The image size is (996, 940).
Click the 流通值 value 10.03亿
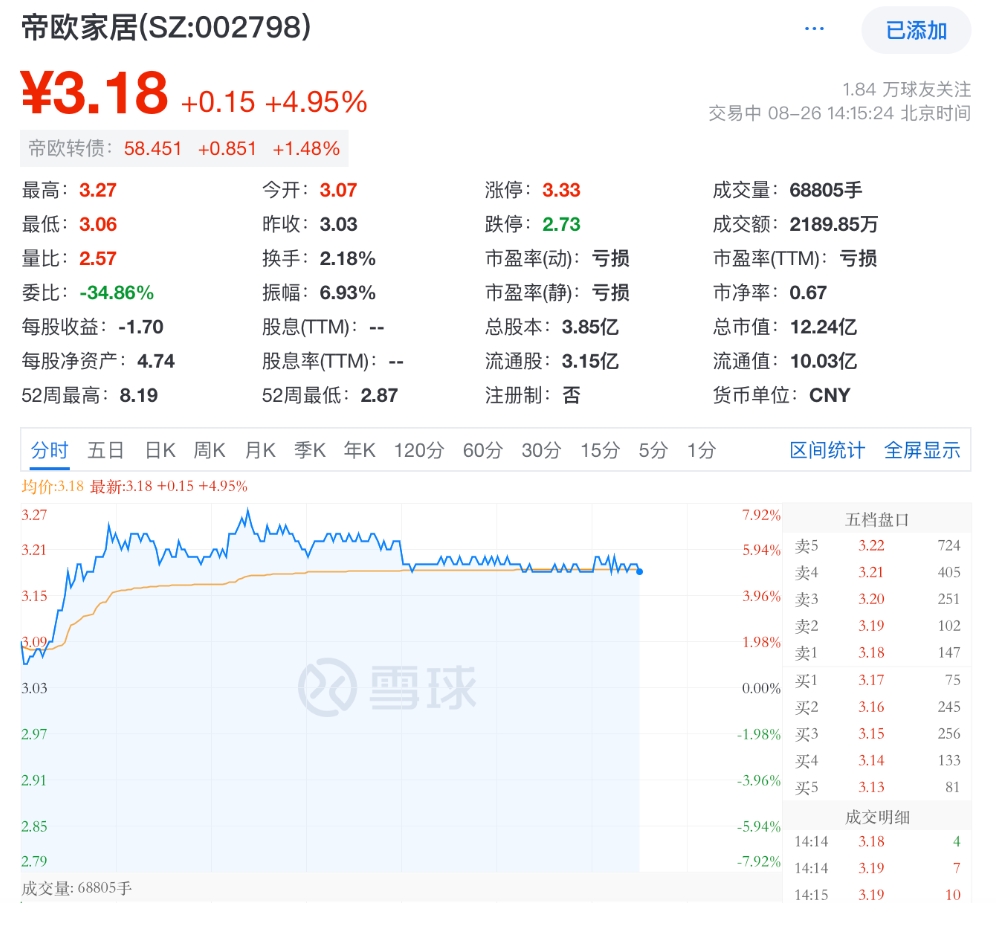[823, 361]
